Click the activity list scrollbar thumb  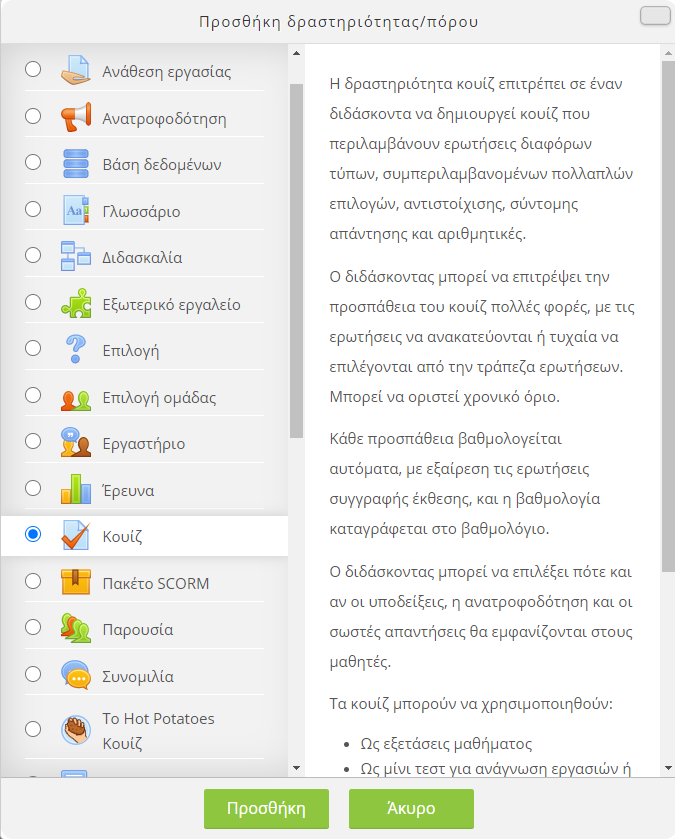(x=296, y=261)
